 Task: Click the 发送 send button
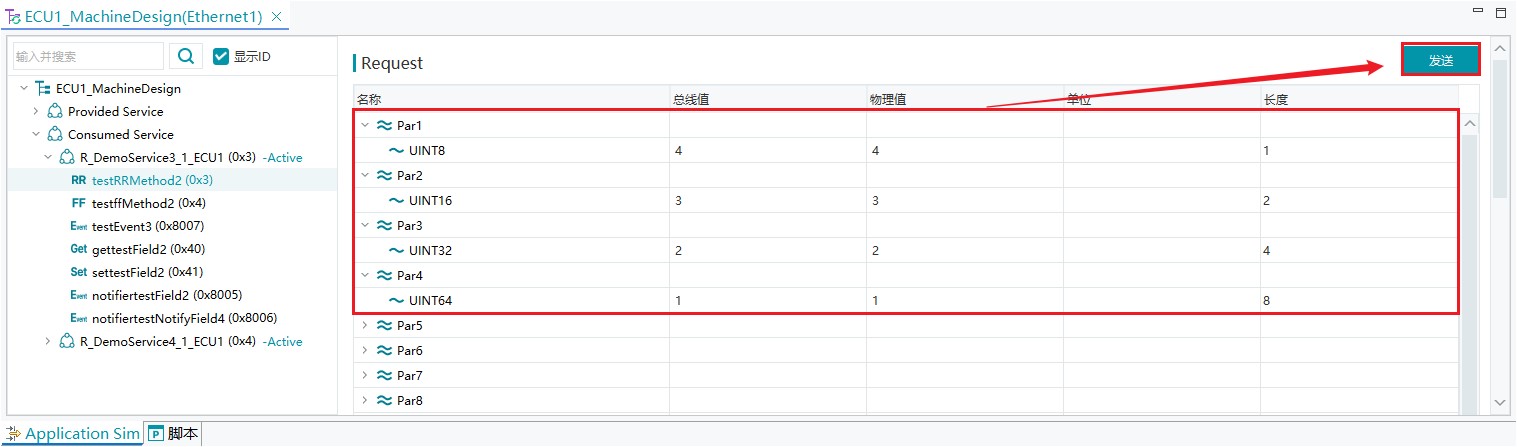tap(1440, 60)
